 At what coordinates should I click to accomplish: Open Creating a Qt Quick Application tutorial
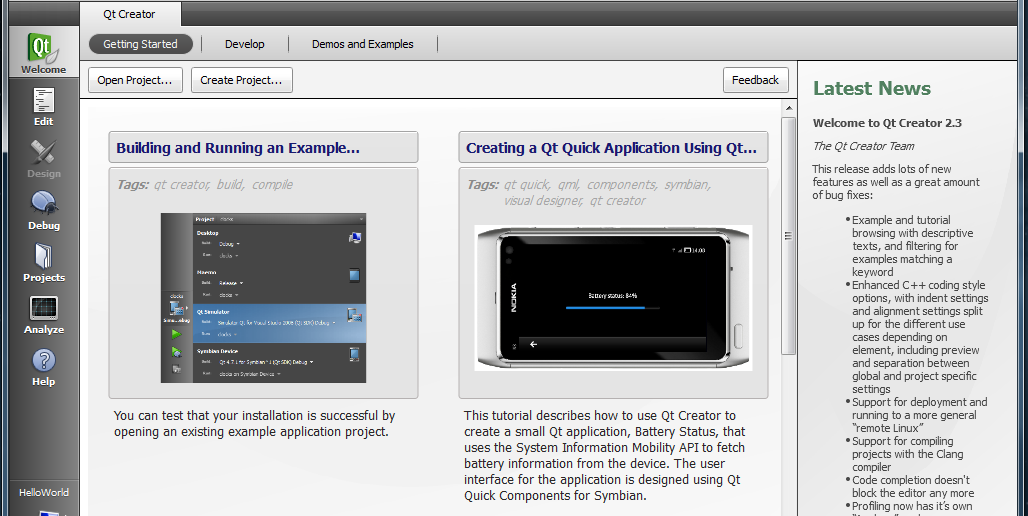[x=613, y=148]
